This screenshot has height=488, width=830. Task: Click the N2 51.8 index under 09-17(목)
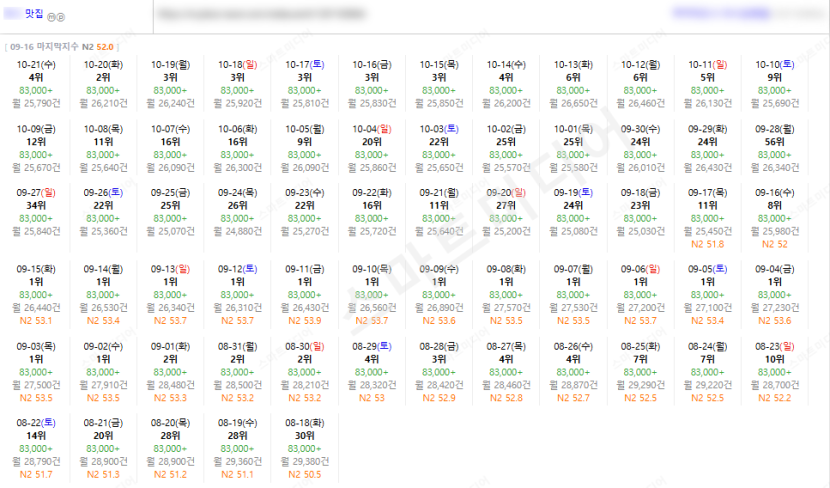pos(707,245)
